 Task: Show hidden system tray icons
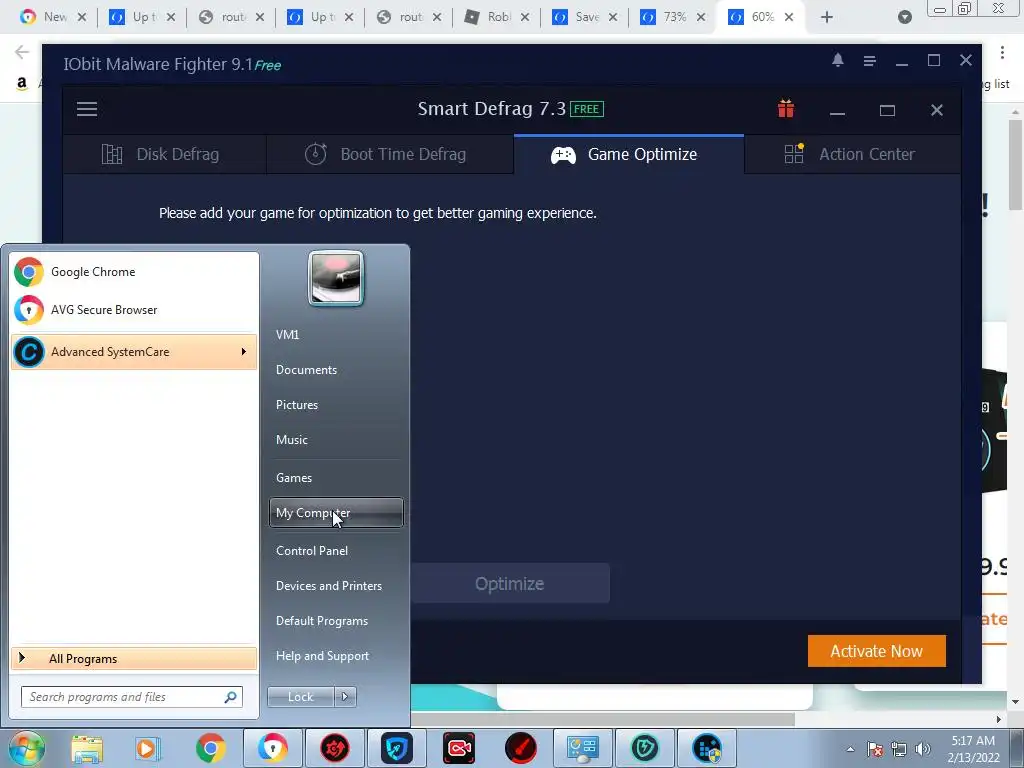pos(850,749)
